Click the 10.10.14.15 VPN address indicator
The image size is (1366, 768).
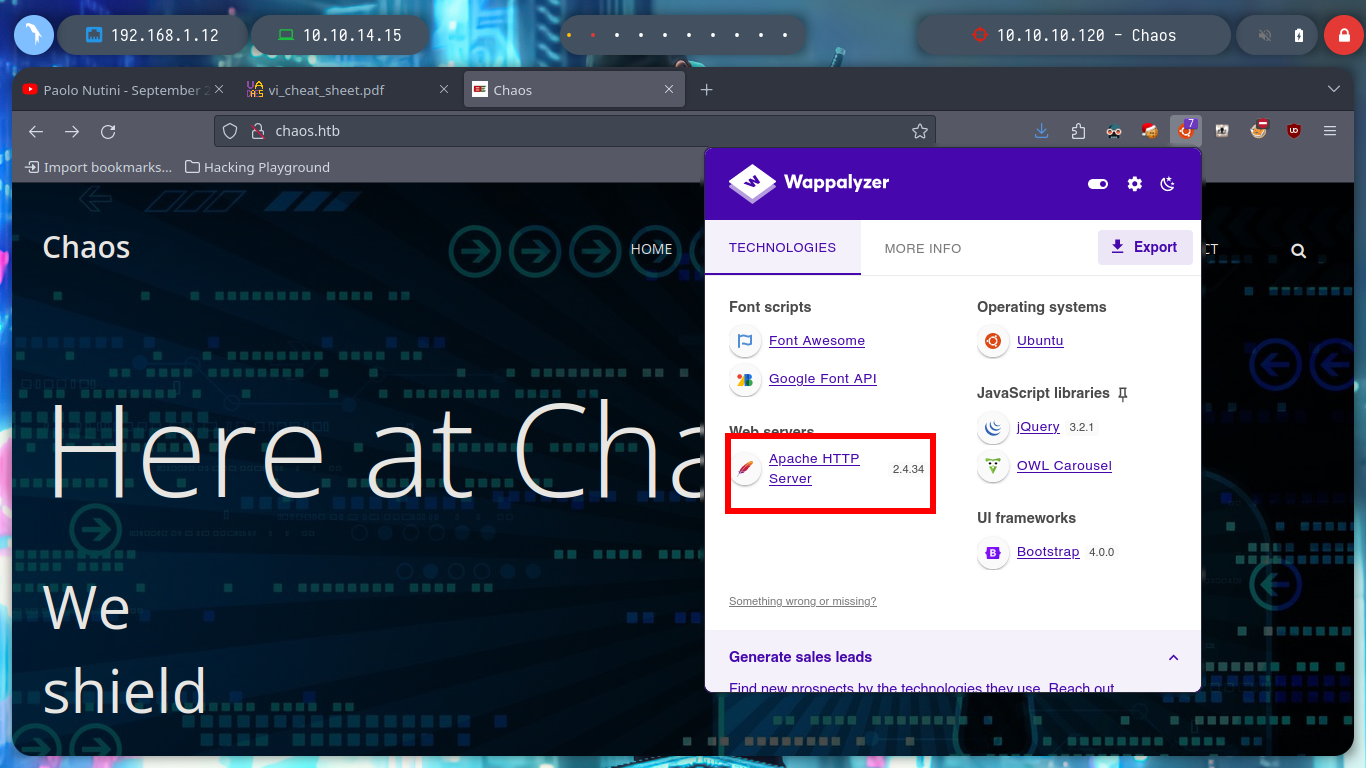point(340,35)
